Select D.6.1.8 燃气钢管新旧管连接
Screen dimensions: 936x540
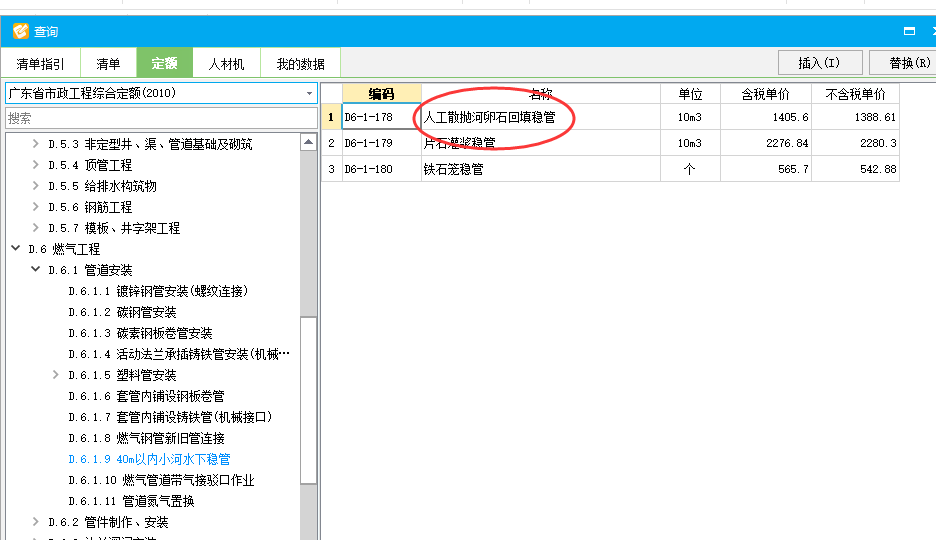click(146, 438)
